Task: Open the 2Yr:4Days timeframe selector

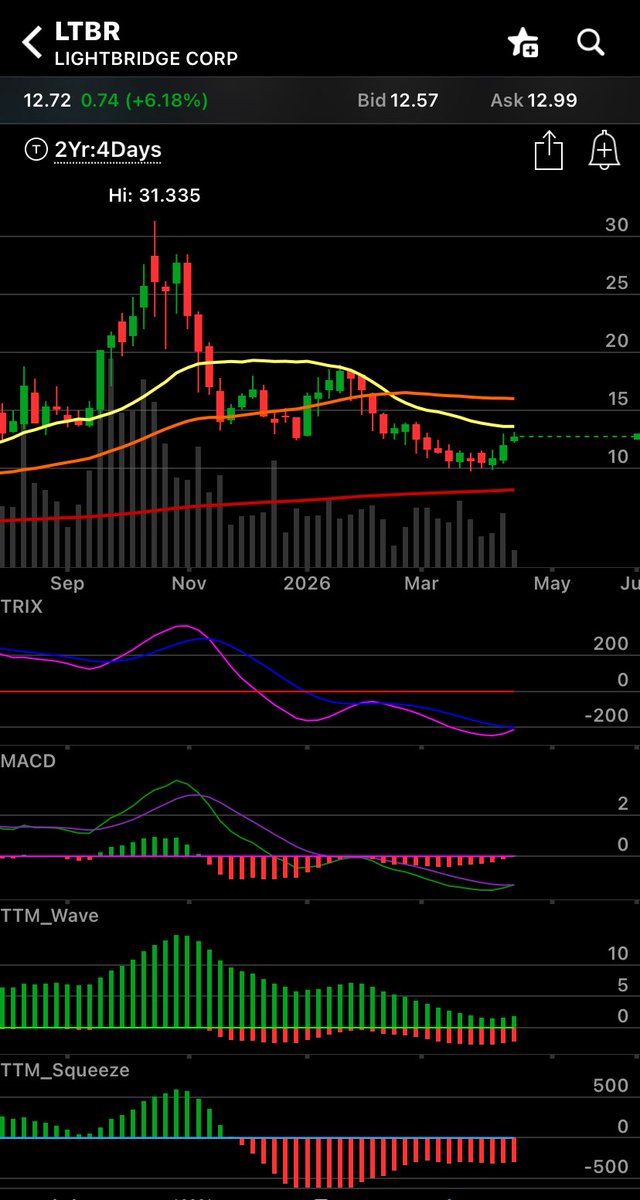Action: 108,150
